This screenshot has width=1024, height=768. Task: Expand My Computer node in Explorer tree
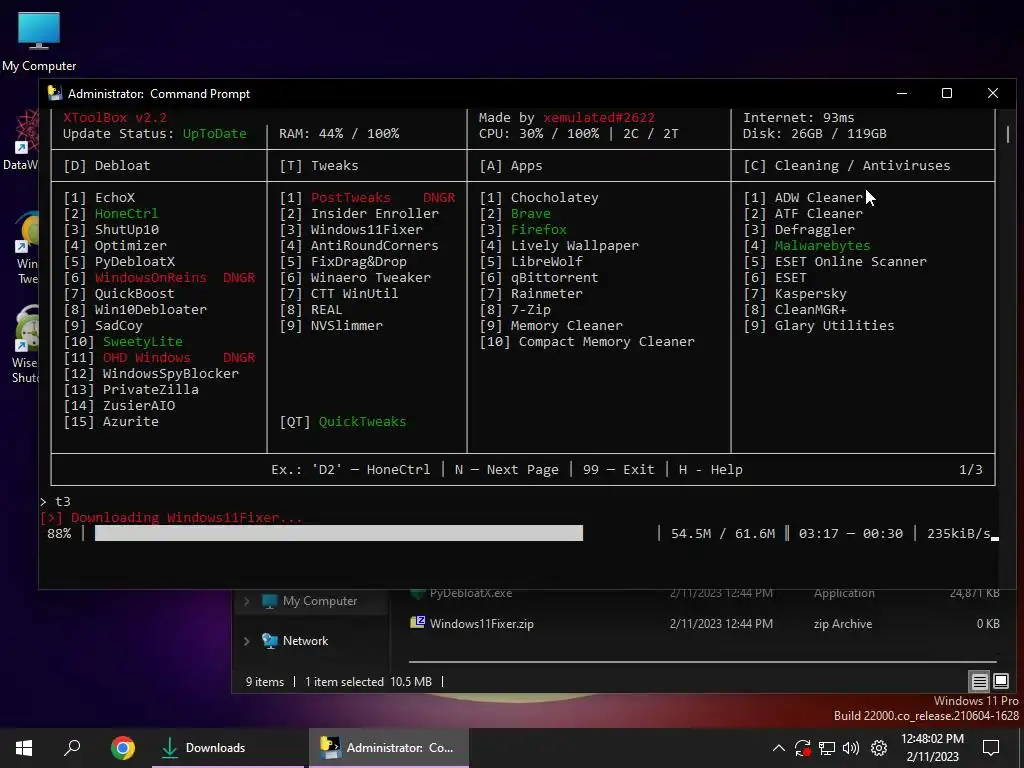[x=247, y=601]
